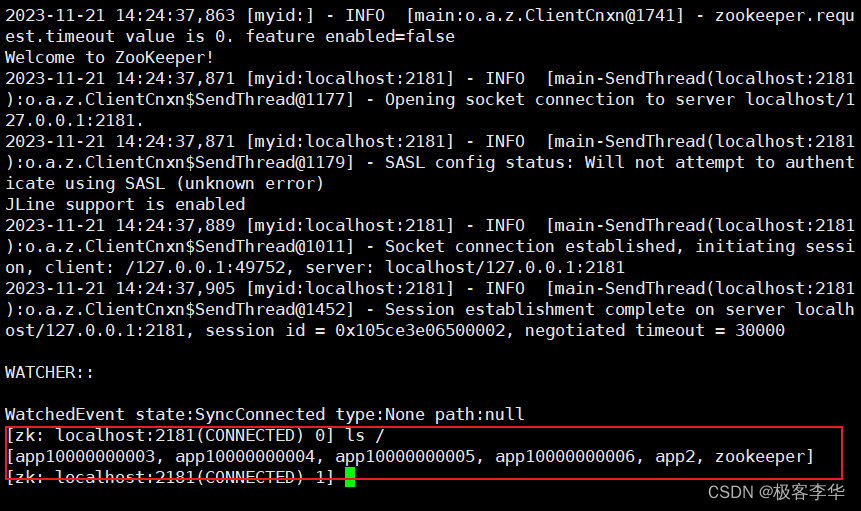The width and height of the screenshot is (861, 511).
Task: Click 'app10000000006' in the ls output
Action: (565, 457)
